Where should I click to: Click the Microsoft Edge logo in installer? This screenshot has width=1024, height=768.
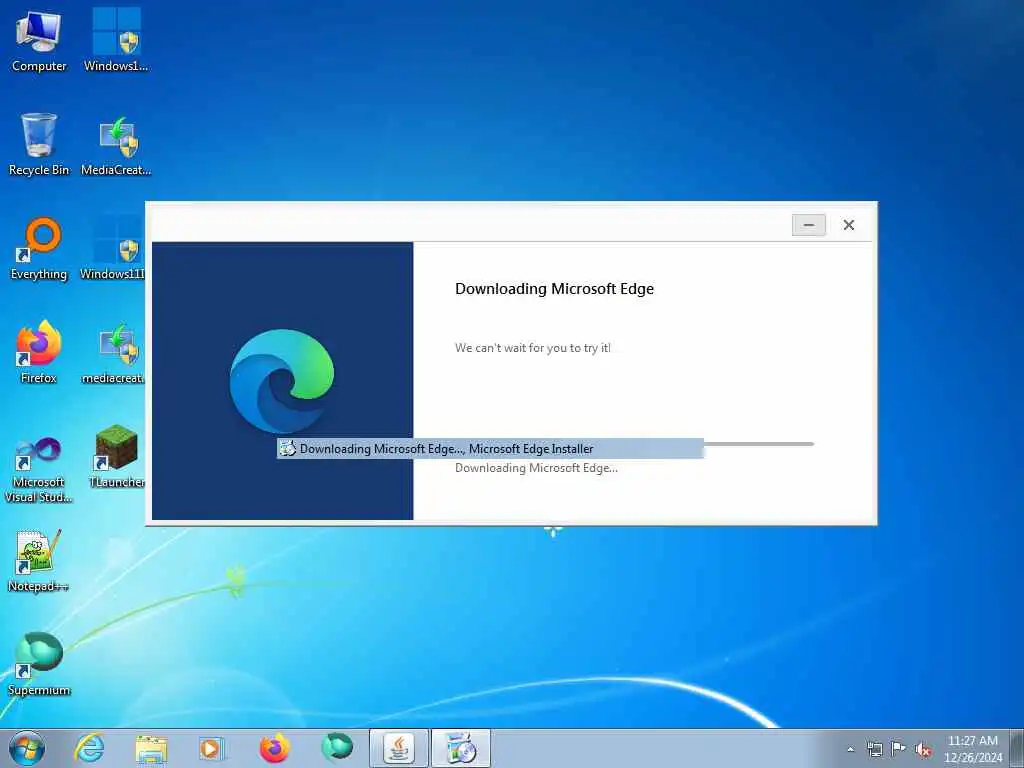(282, 381)
